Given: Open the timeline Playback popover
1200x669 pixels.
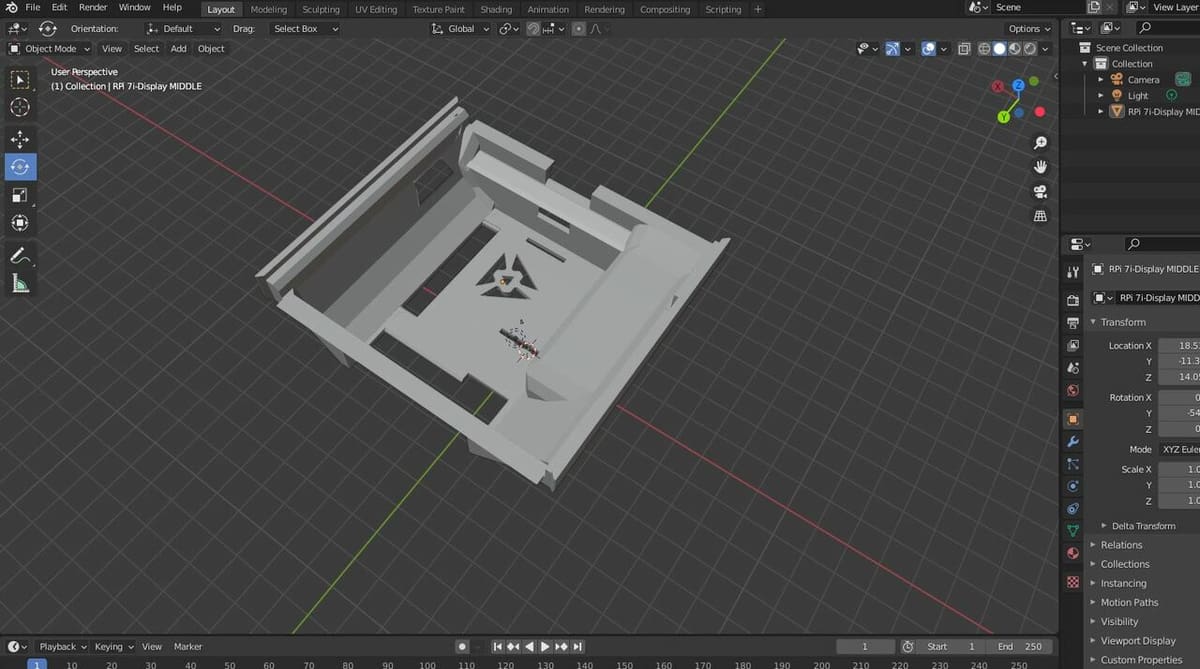Looking at the screenshot, I should point(63,647).
